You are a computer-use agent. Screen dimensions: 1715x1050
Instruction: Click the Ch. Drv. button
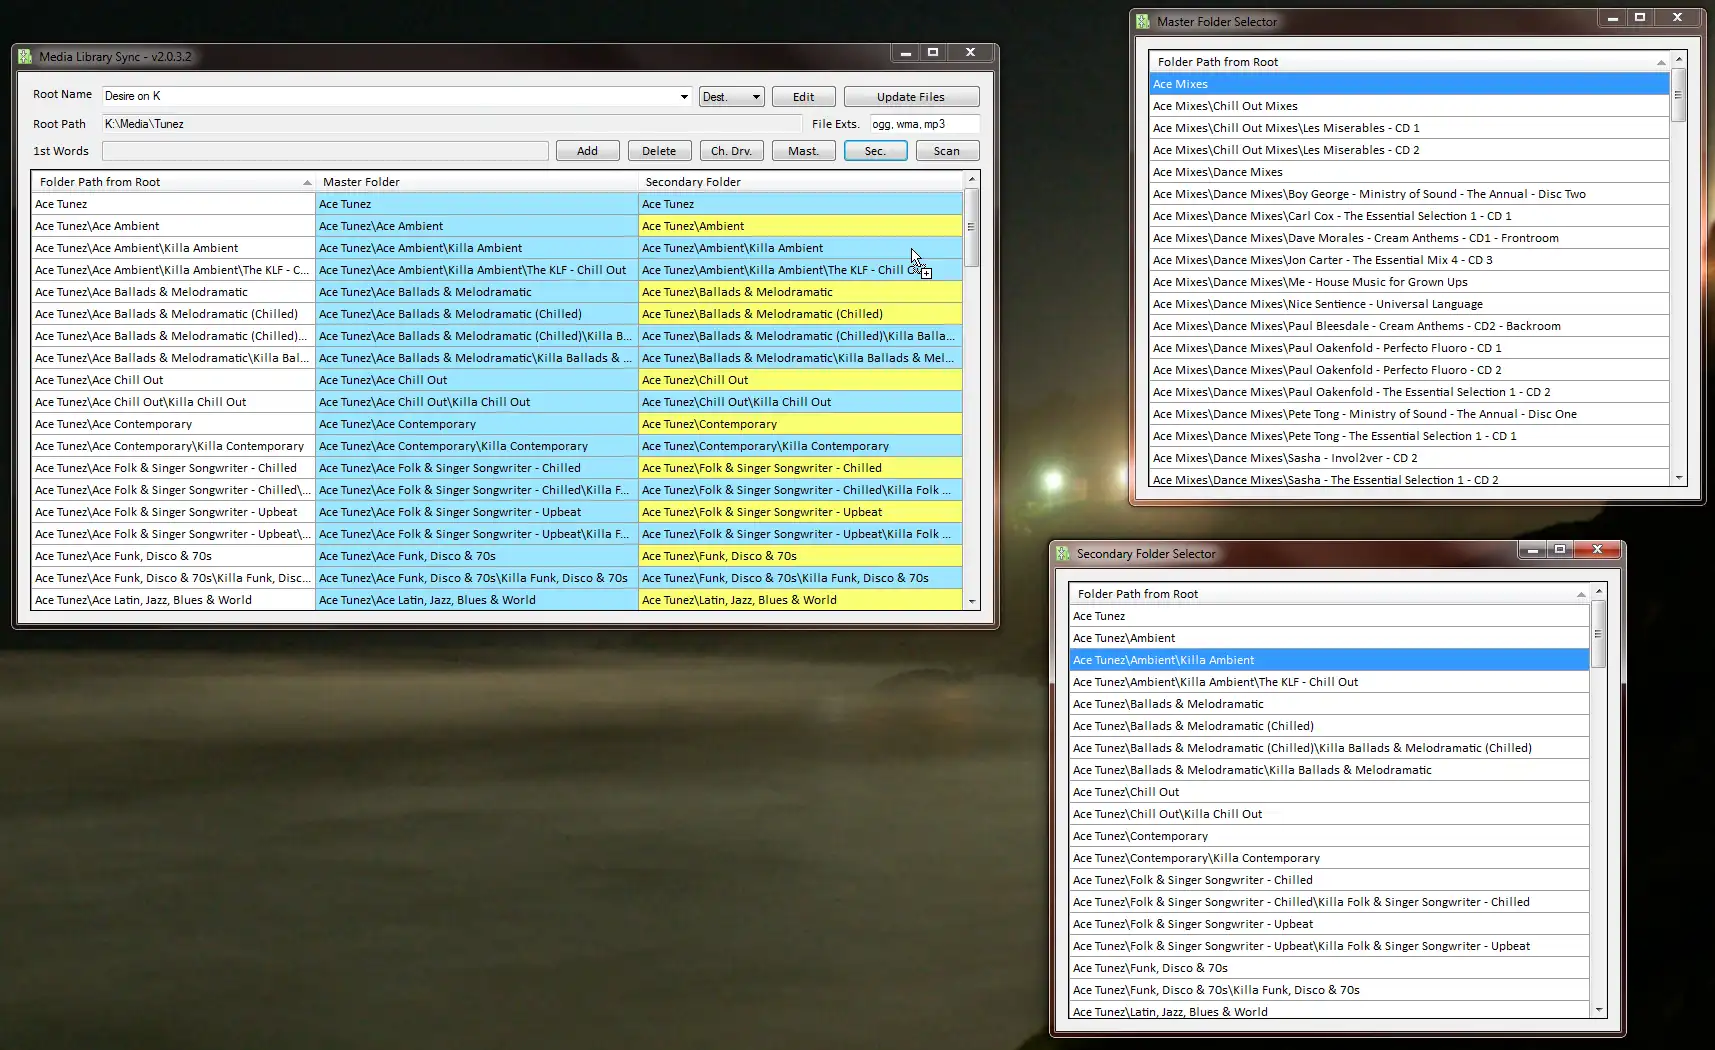point(732,151)
